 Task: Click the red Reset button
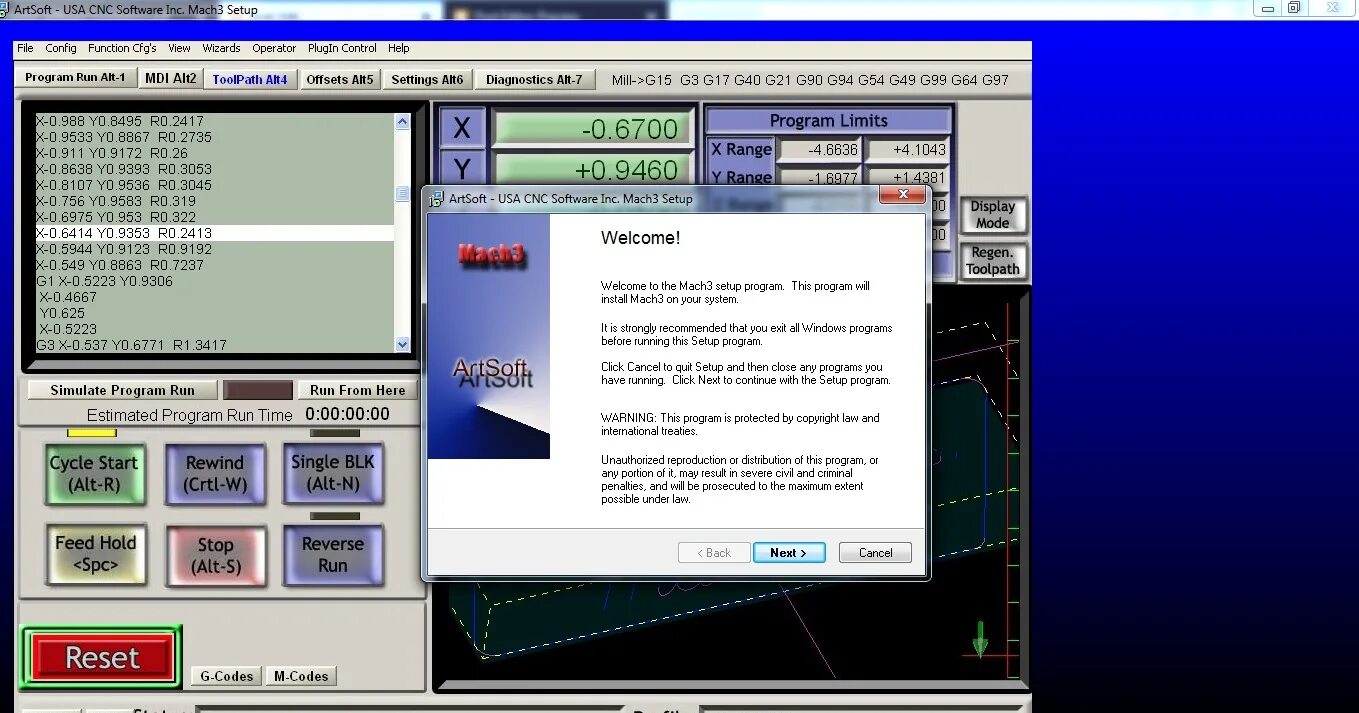coord(101,658)
